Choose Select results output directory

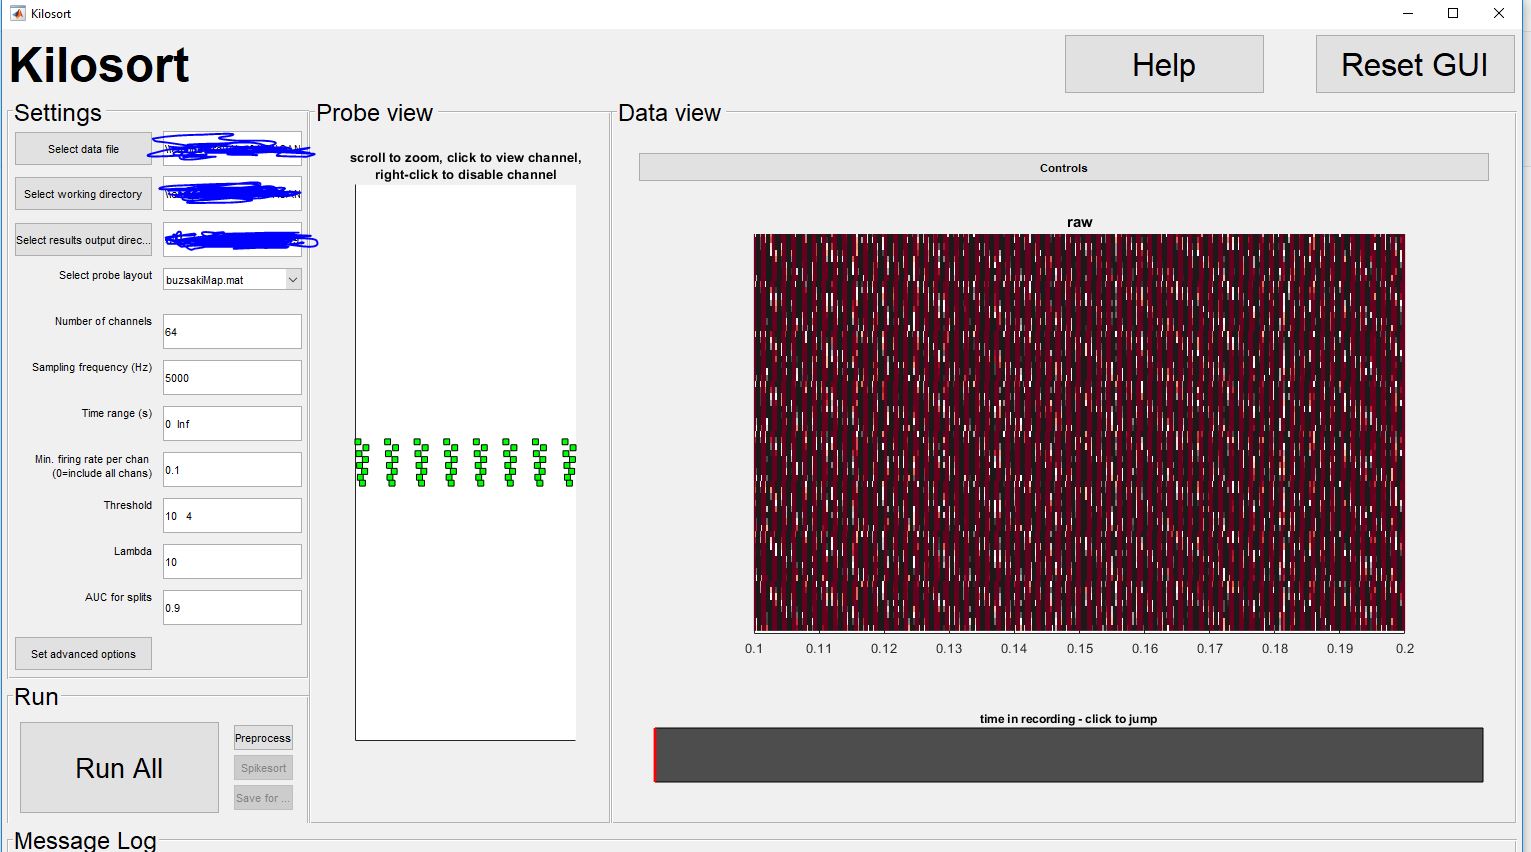83,239
